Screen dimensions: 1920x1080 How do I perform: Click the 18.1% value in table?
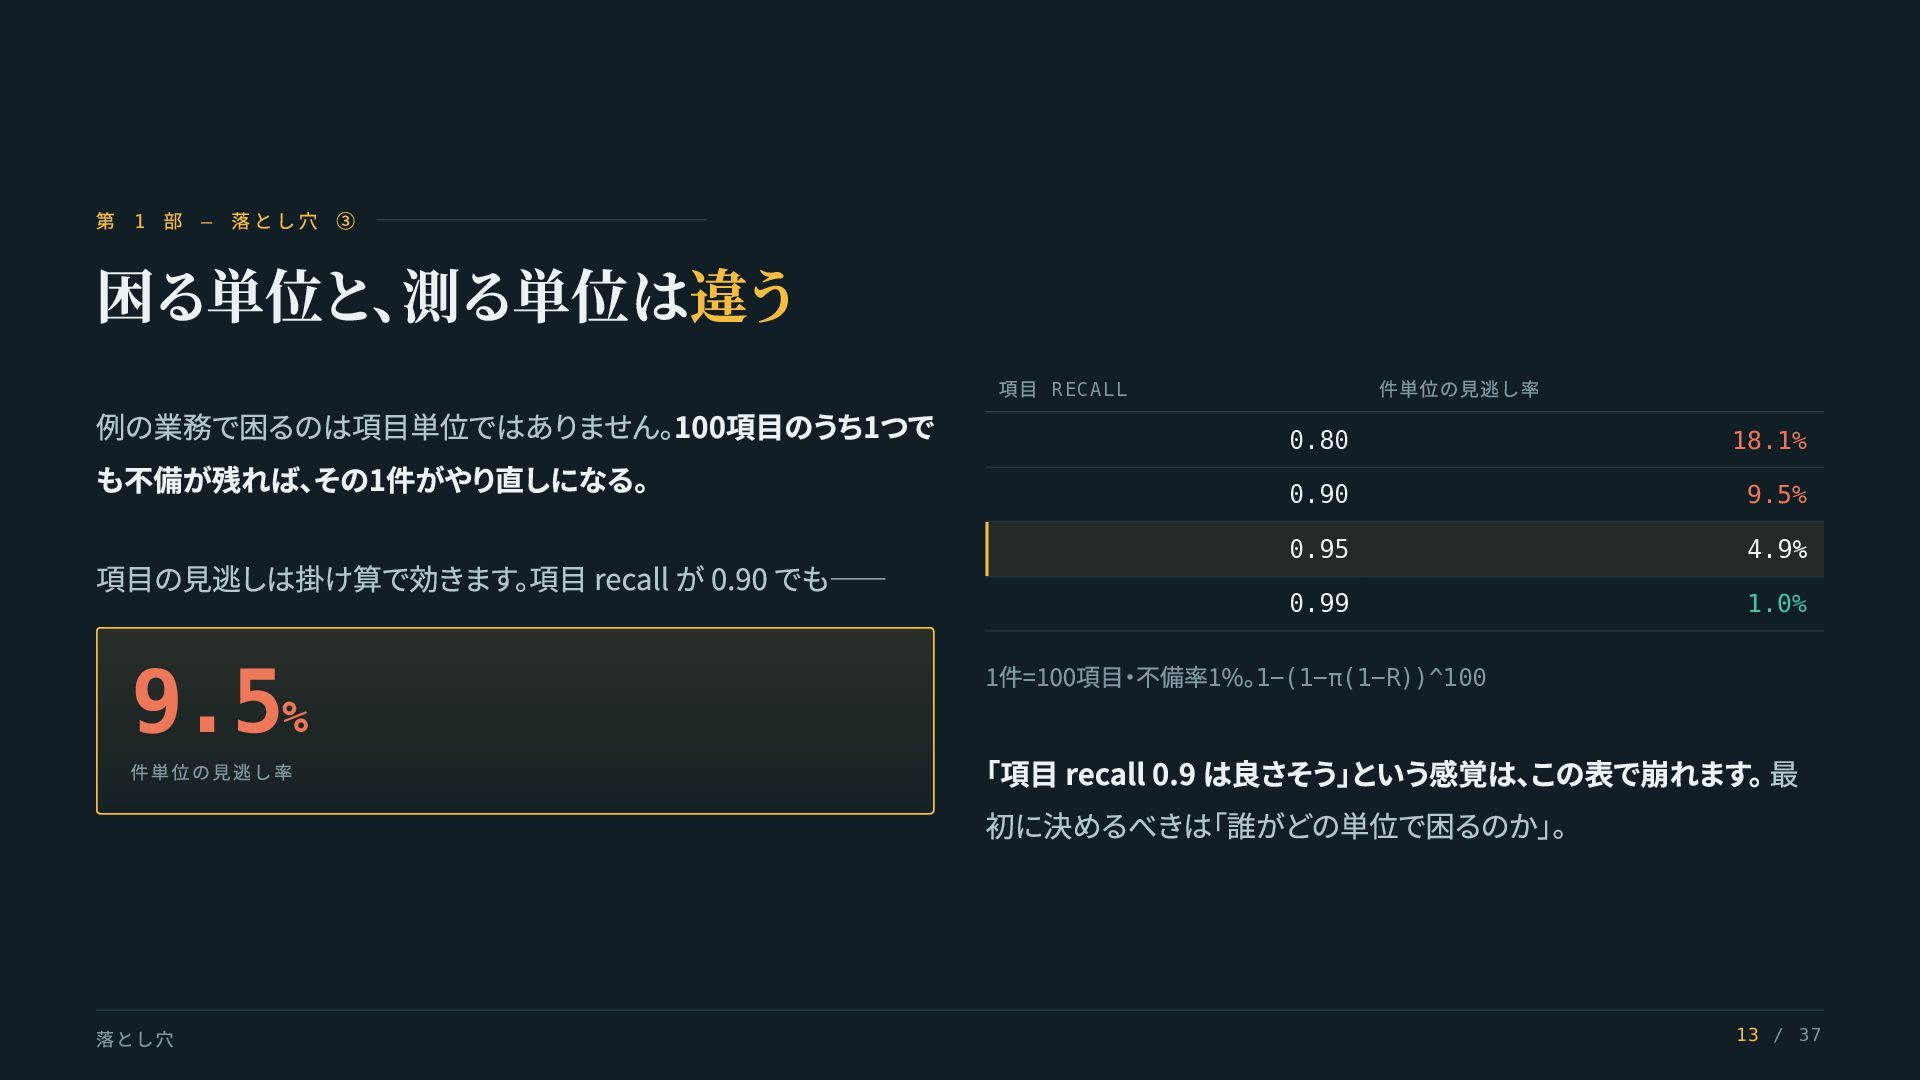click(x=1769, y=440)
